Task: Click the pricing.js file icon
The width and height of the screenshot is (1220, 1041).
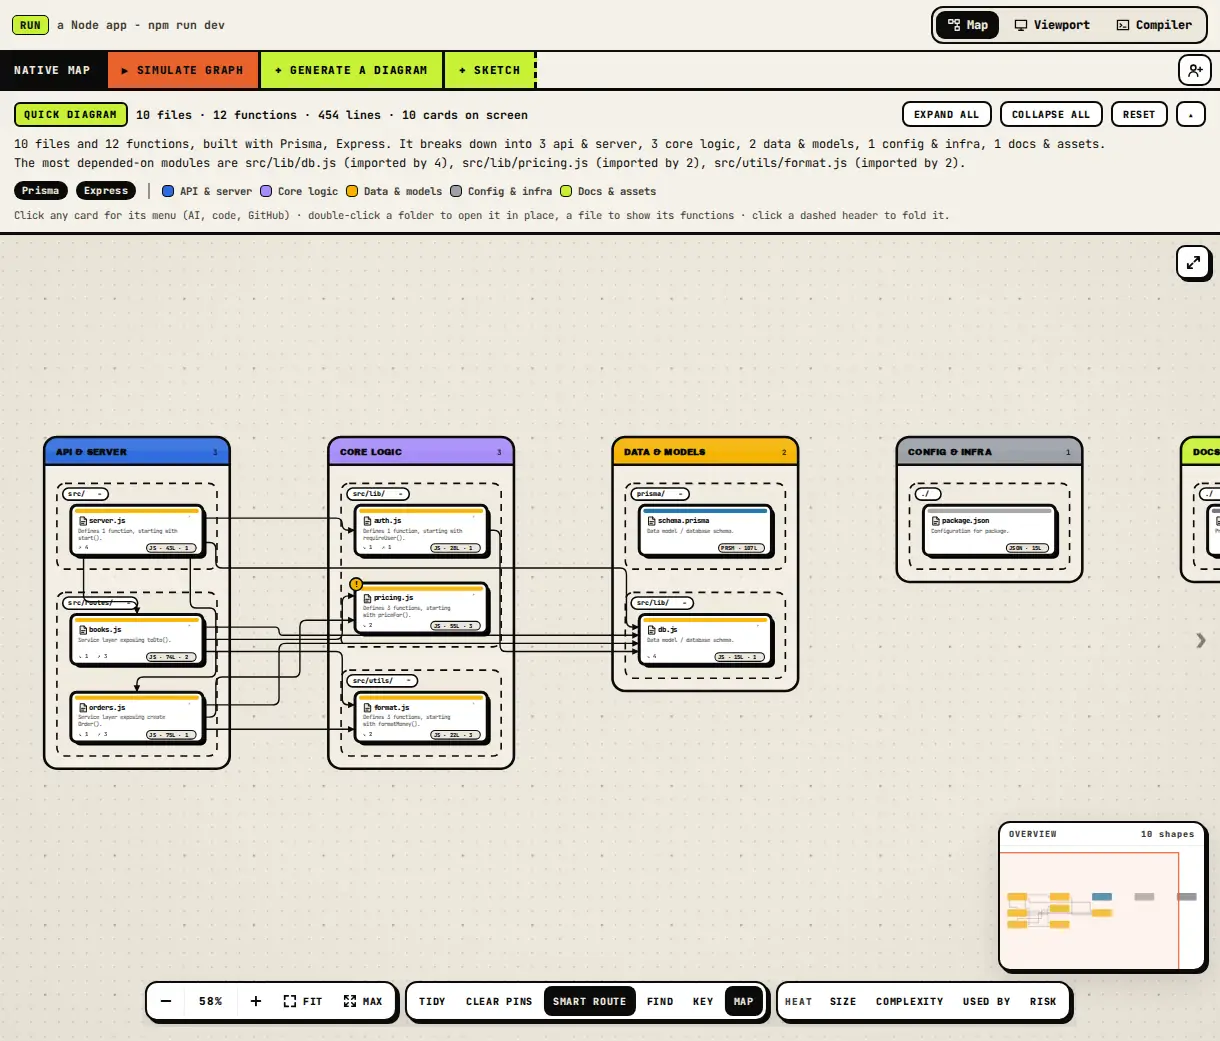Action: (x=367, y=598)
